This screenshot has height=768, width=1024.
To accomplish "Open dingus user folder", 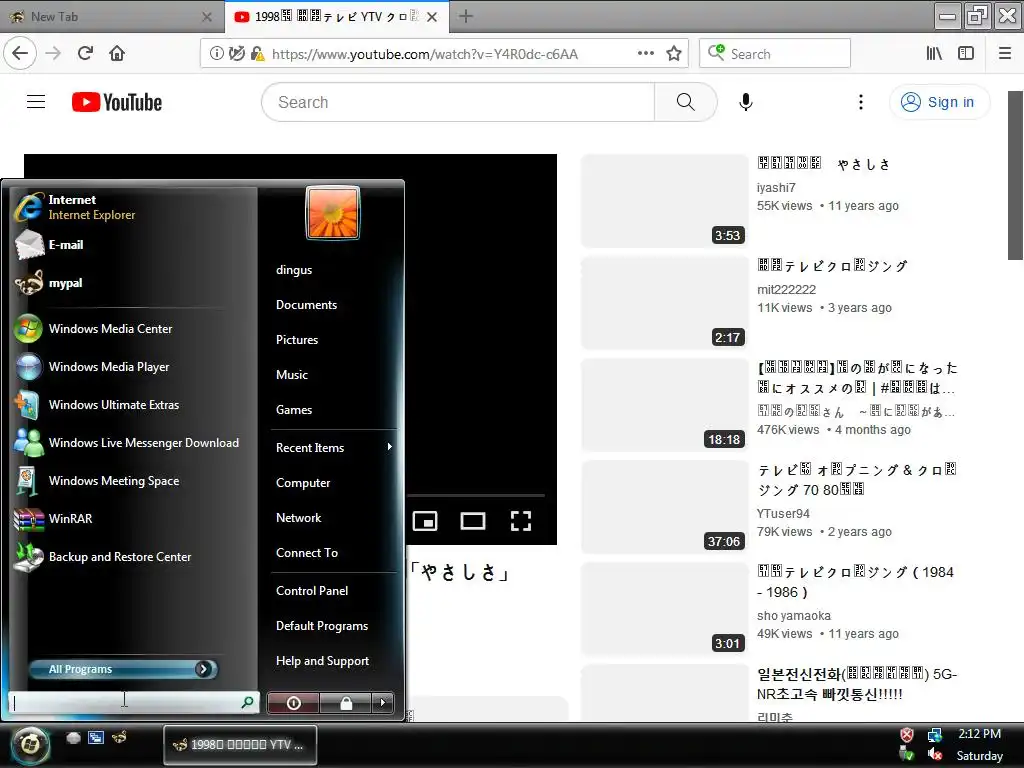I will tap(294, 270).
